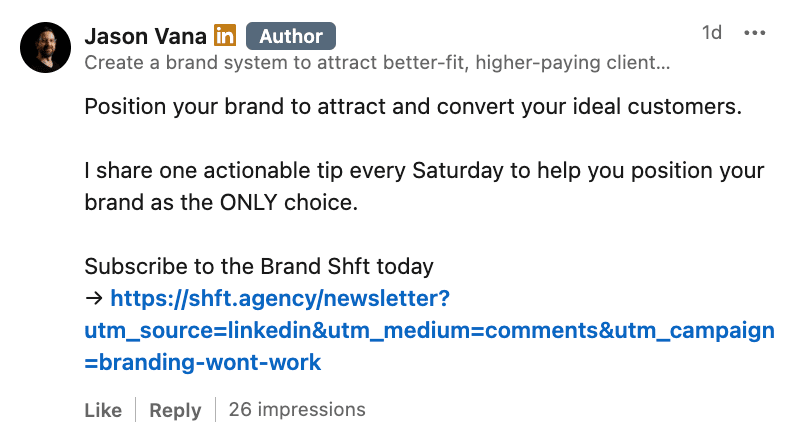
Task: Click 'Subscribe to the Brand Shft today' text
Action: click(x=259, y=267)
